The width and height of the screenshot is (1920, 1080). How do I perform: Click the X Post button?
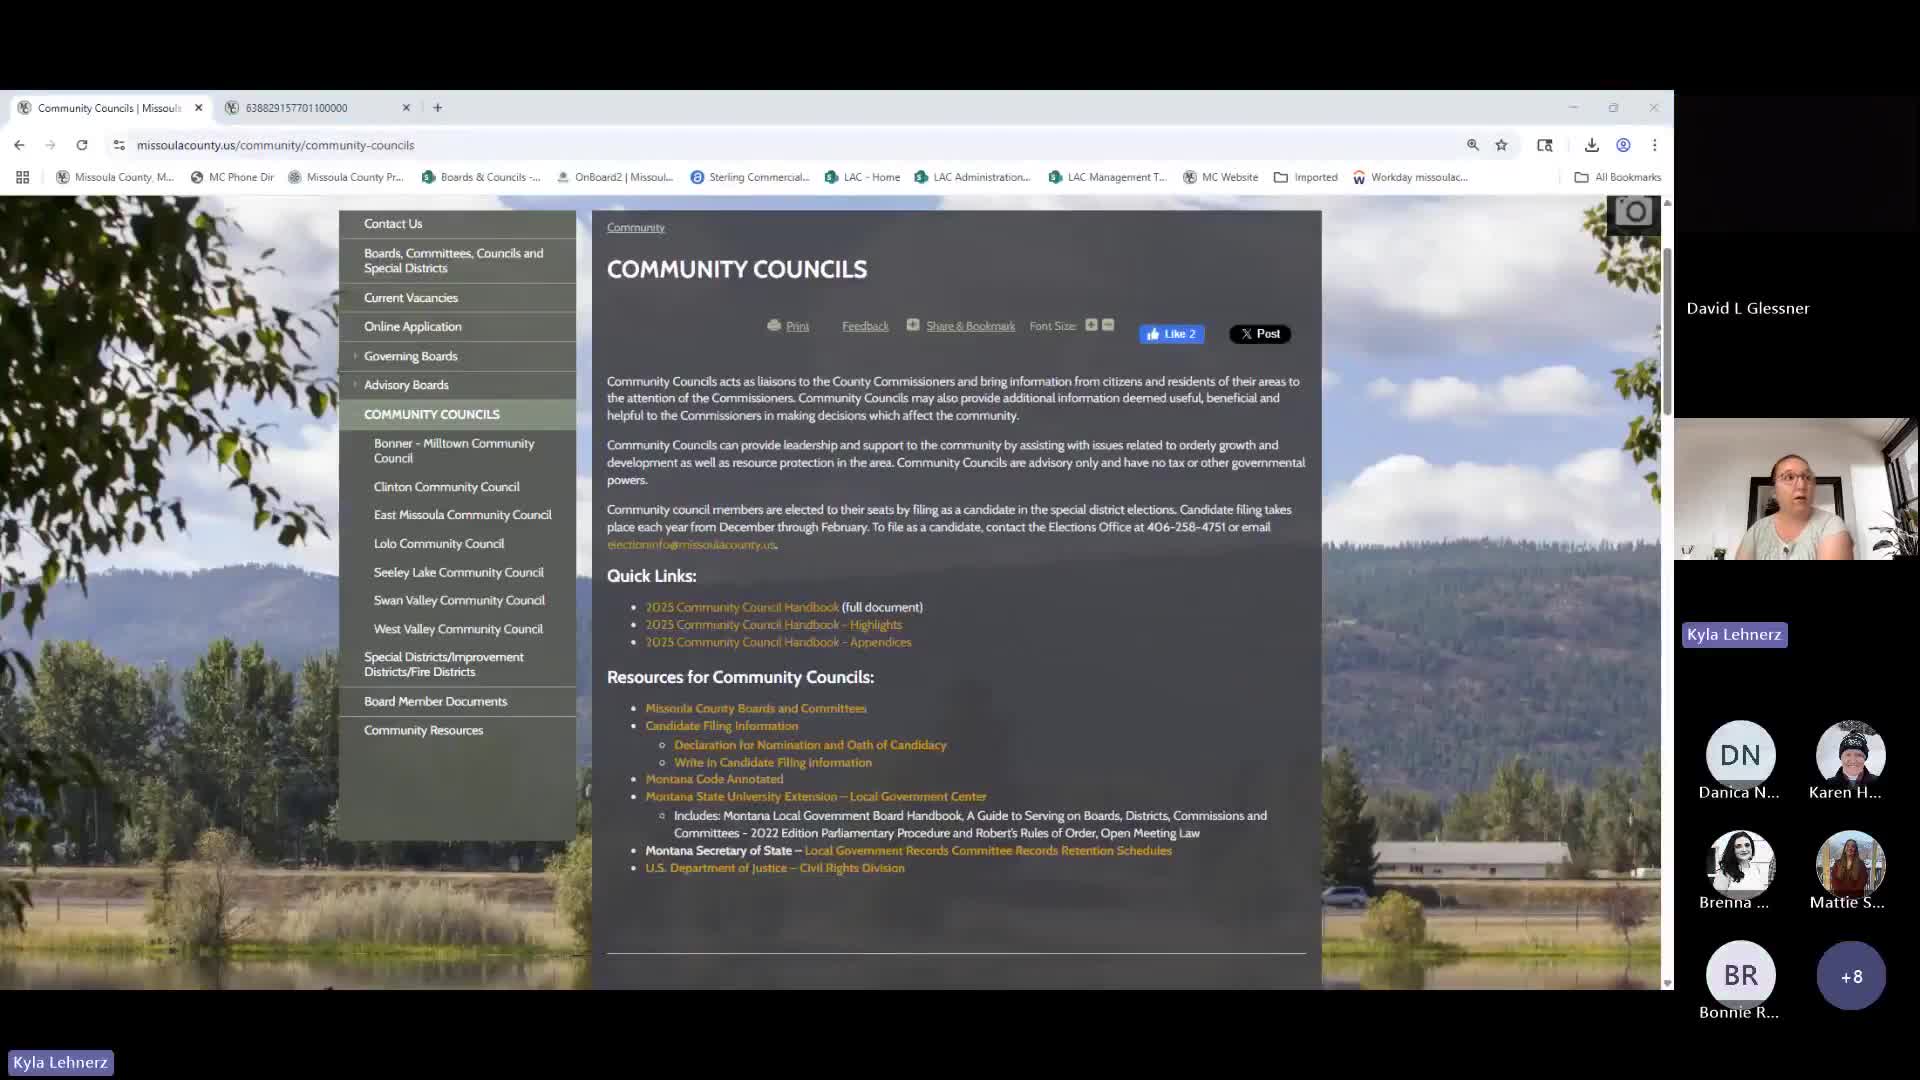(x=1259, y=334)
